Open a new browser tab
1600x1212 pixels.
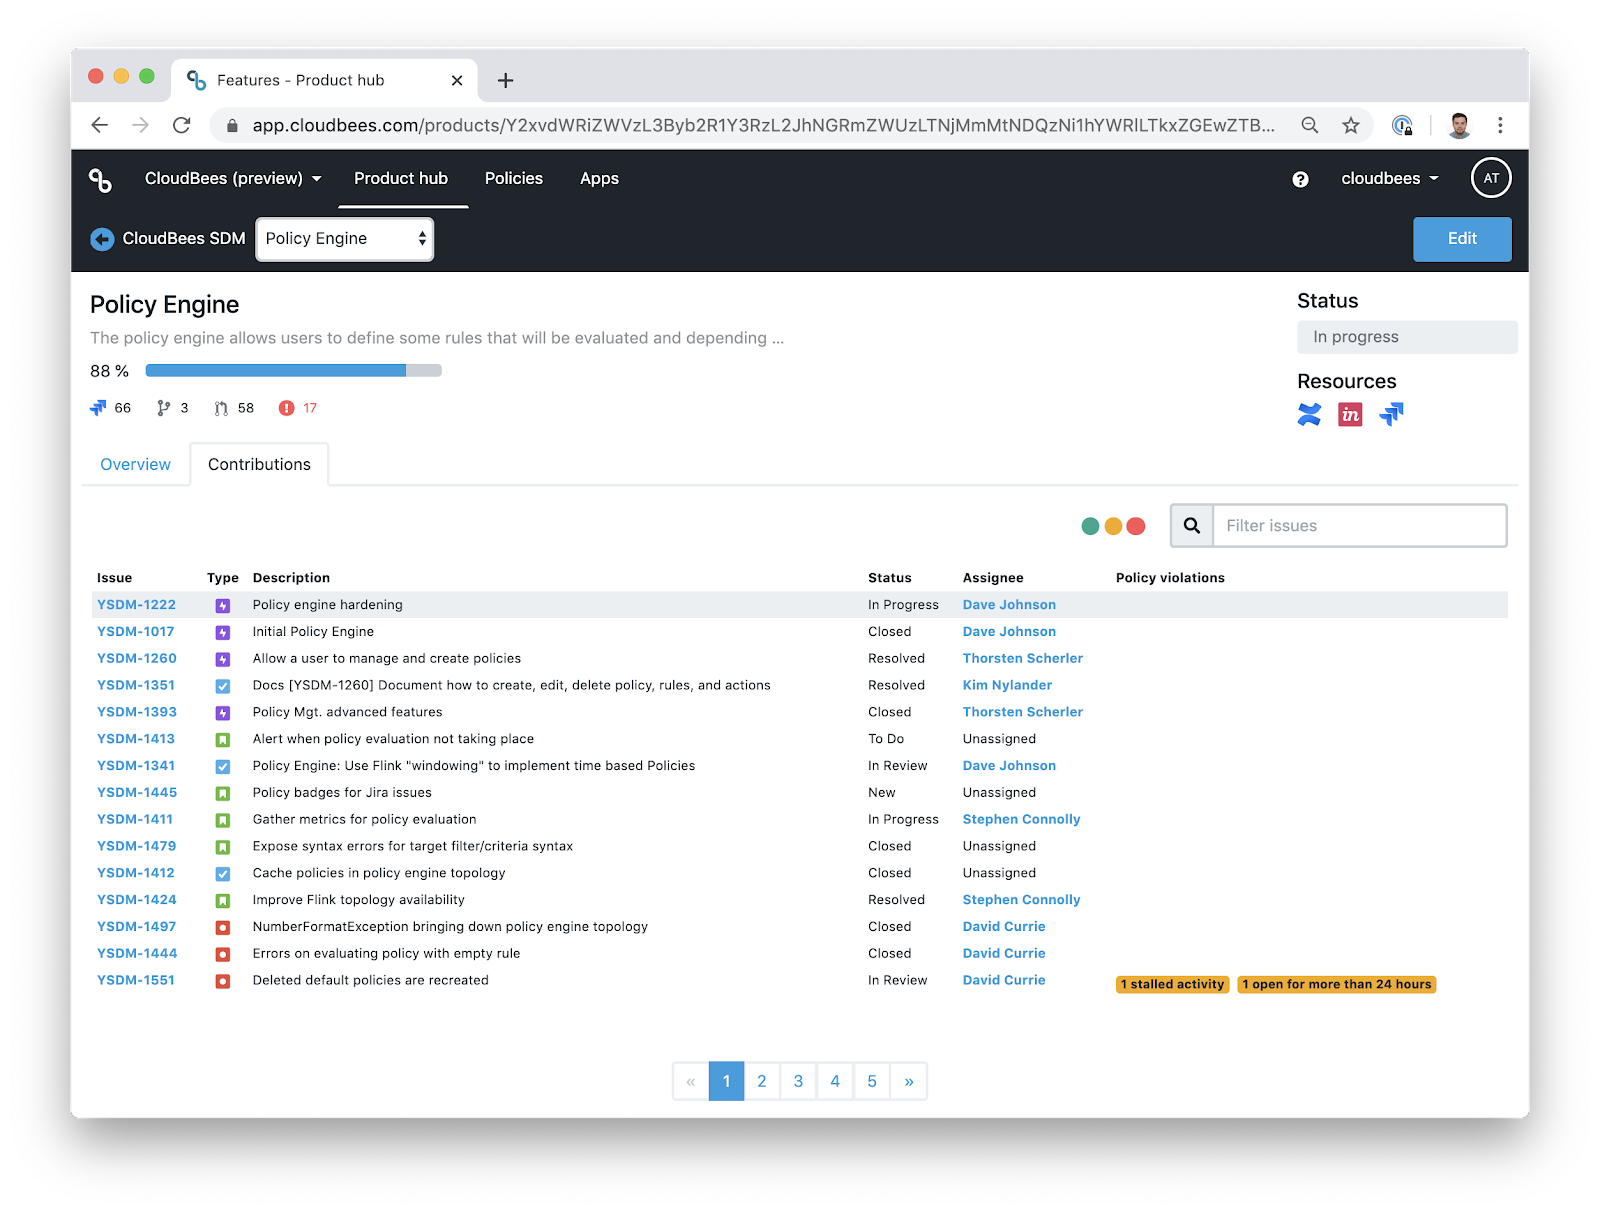(x=506, y=80)
